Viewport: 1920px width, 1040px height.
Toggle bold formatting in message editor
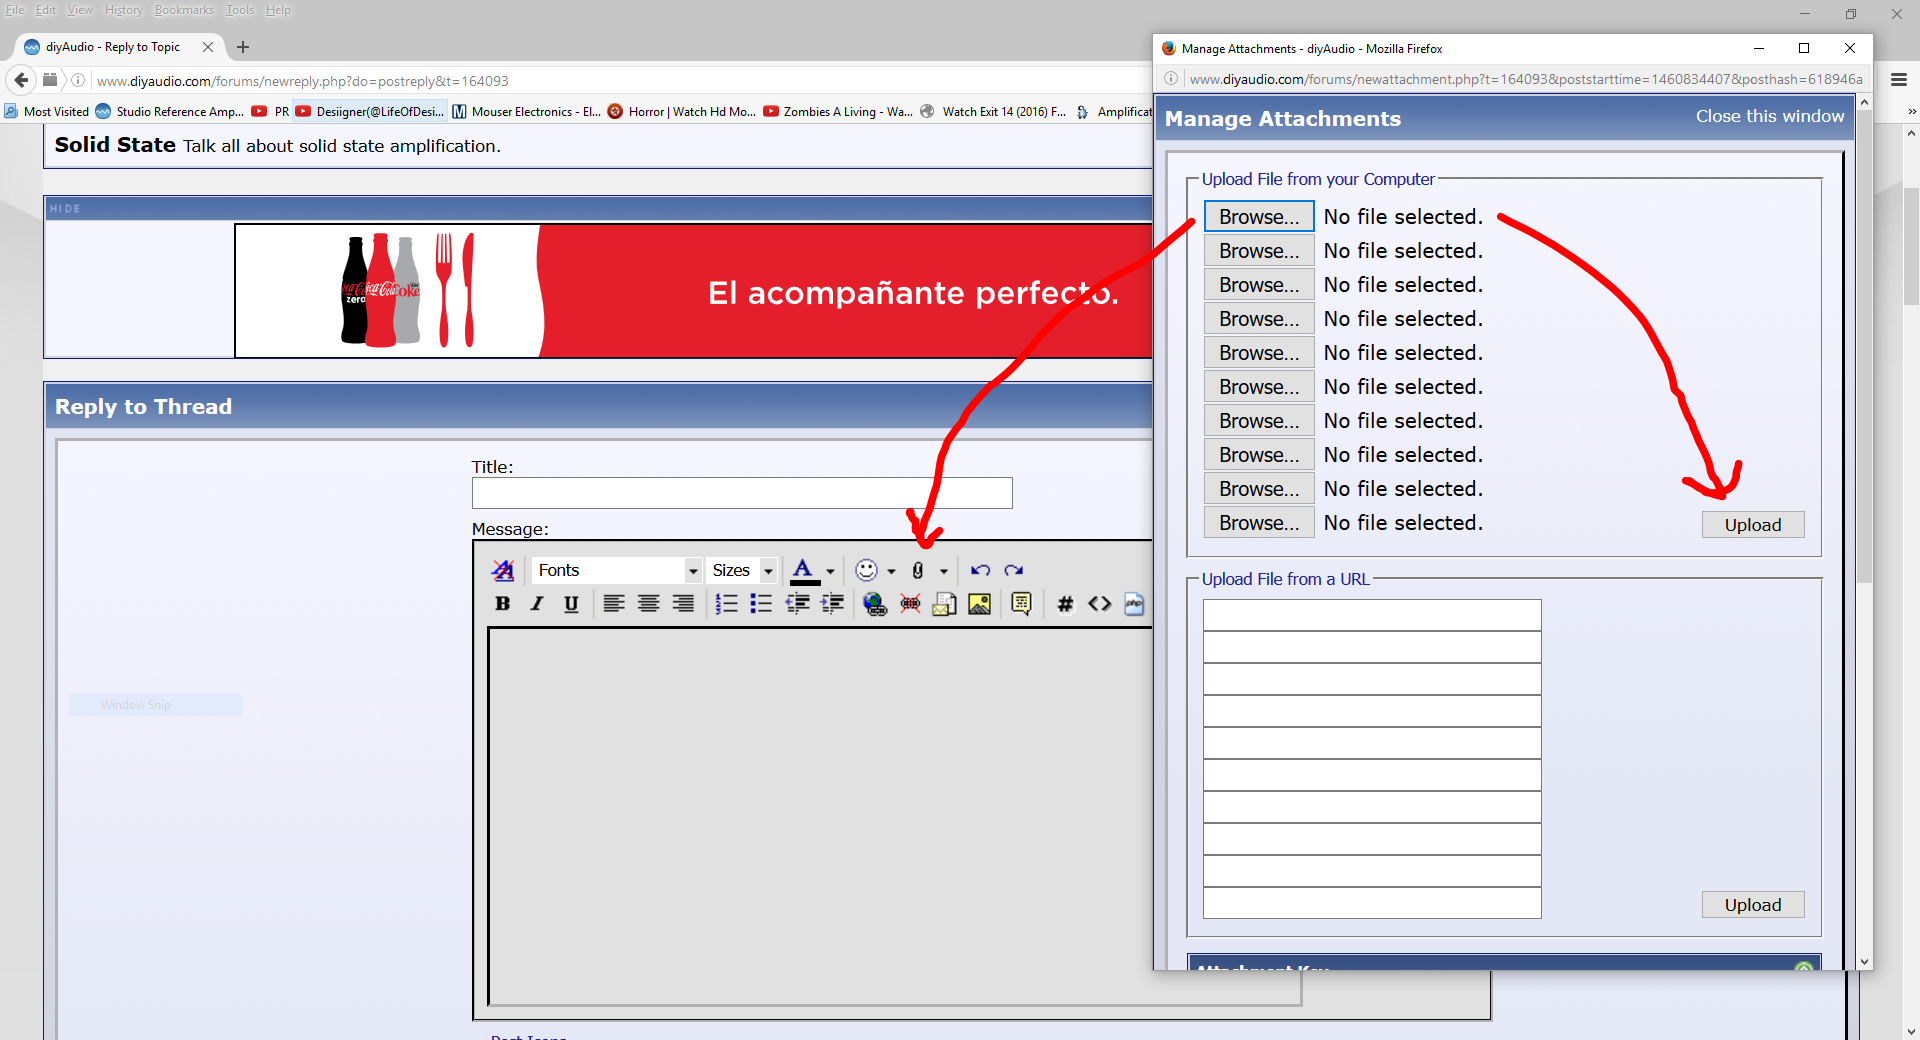pos(503,603)
